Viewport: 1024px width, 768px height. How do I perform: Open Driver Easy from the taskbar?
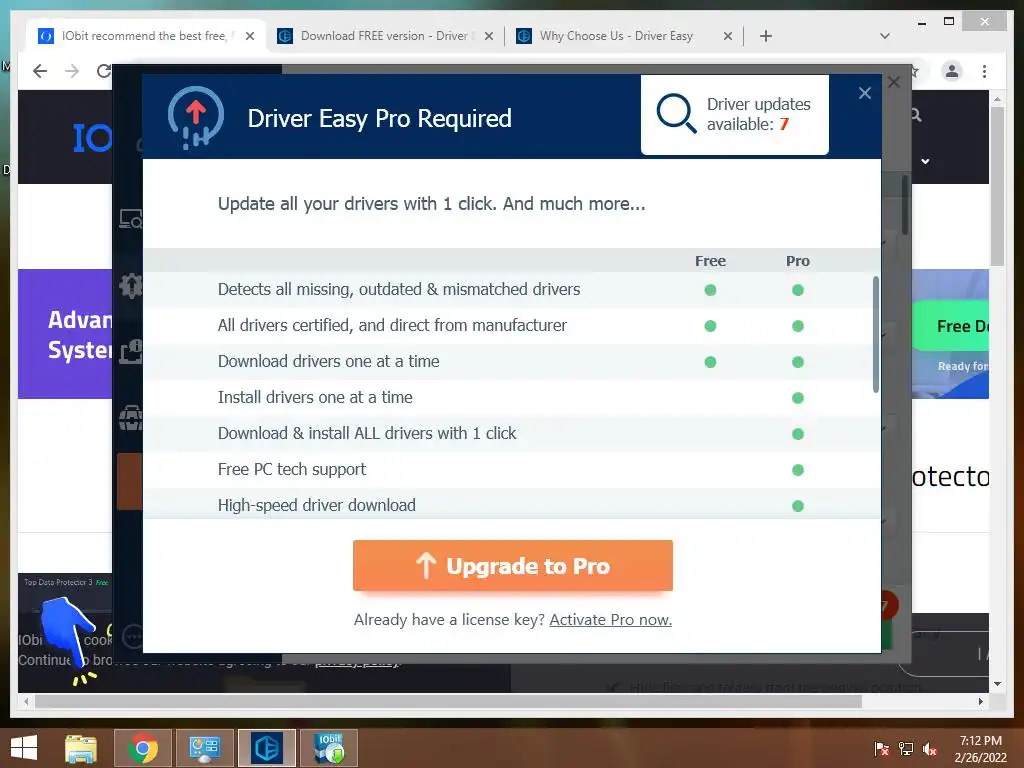(x=266, y=748)
